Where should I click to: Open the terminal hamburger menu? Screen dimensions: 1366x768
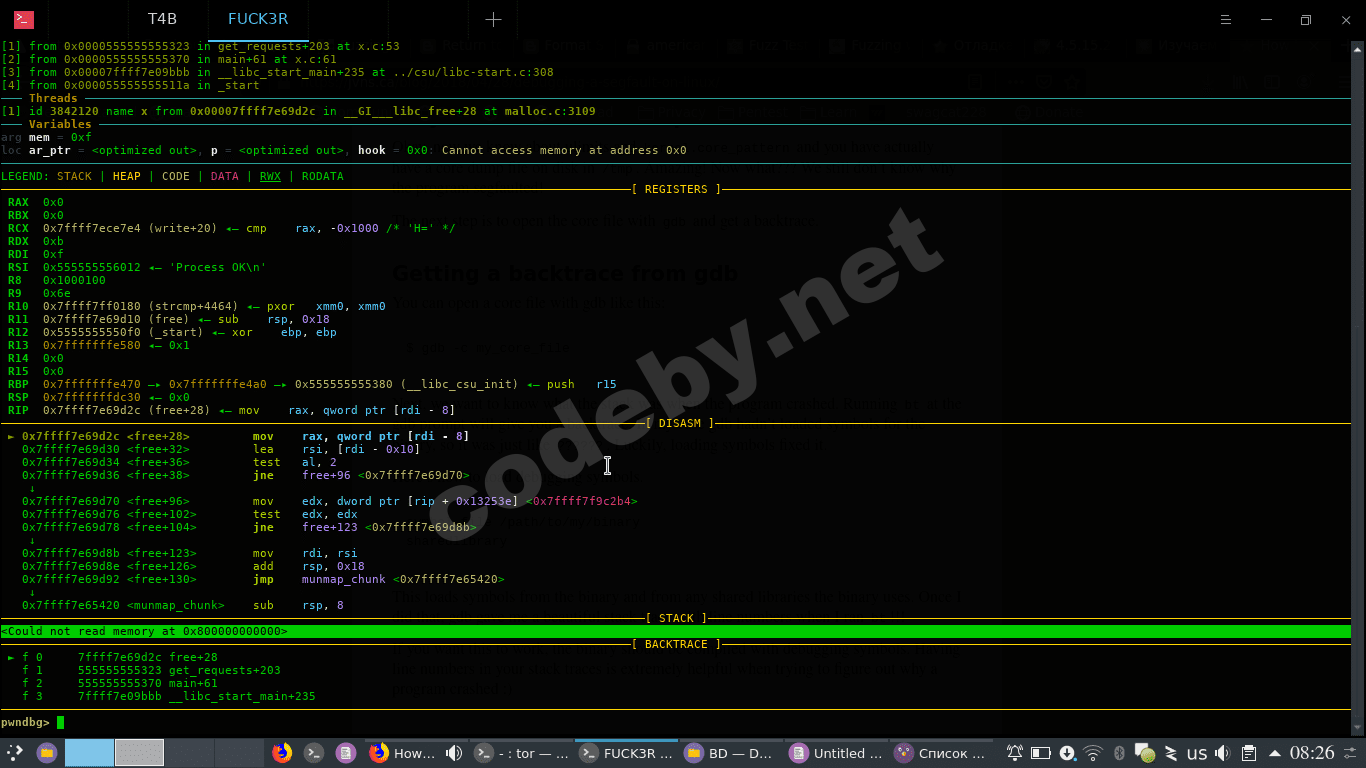click(x=1227, y=20)
